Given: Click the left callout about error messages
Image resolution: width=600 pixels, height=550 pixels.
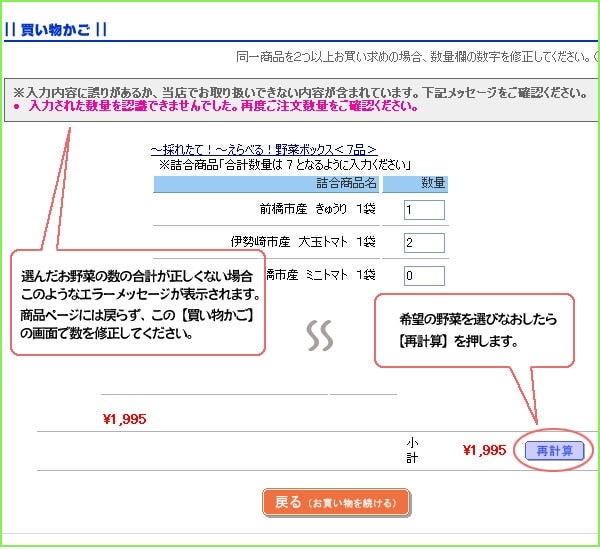Looking at the screenshot, I should pos(138,304).
